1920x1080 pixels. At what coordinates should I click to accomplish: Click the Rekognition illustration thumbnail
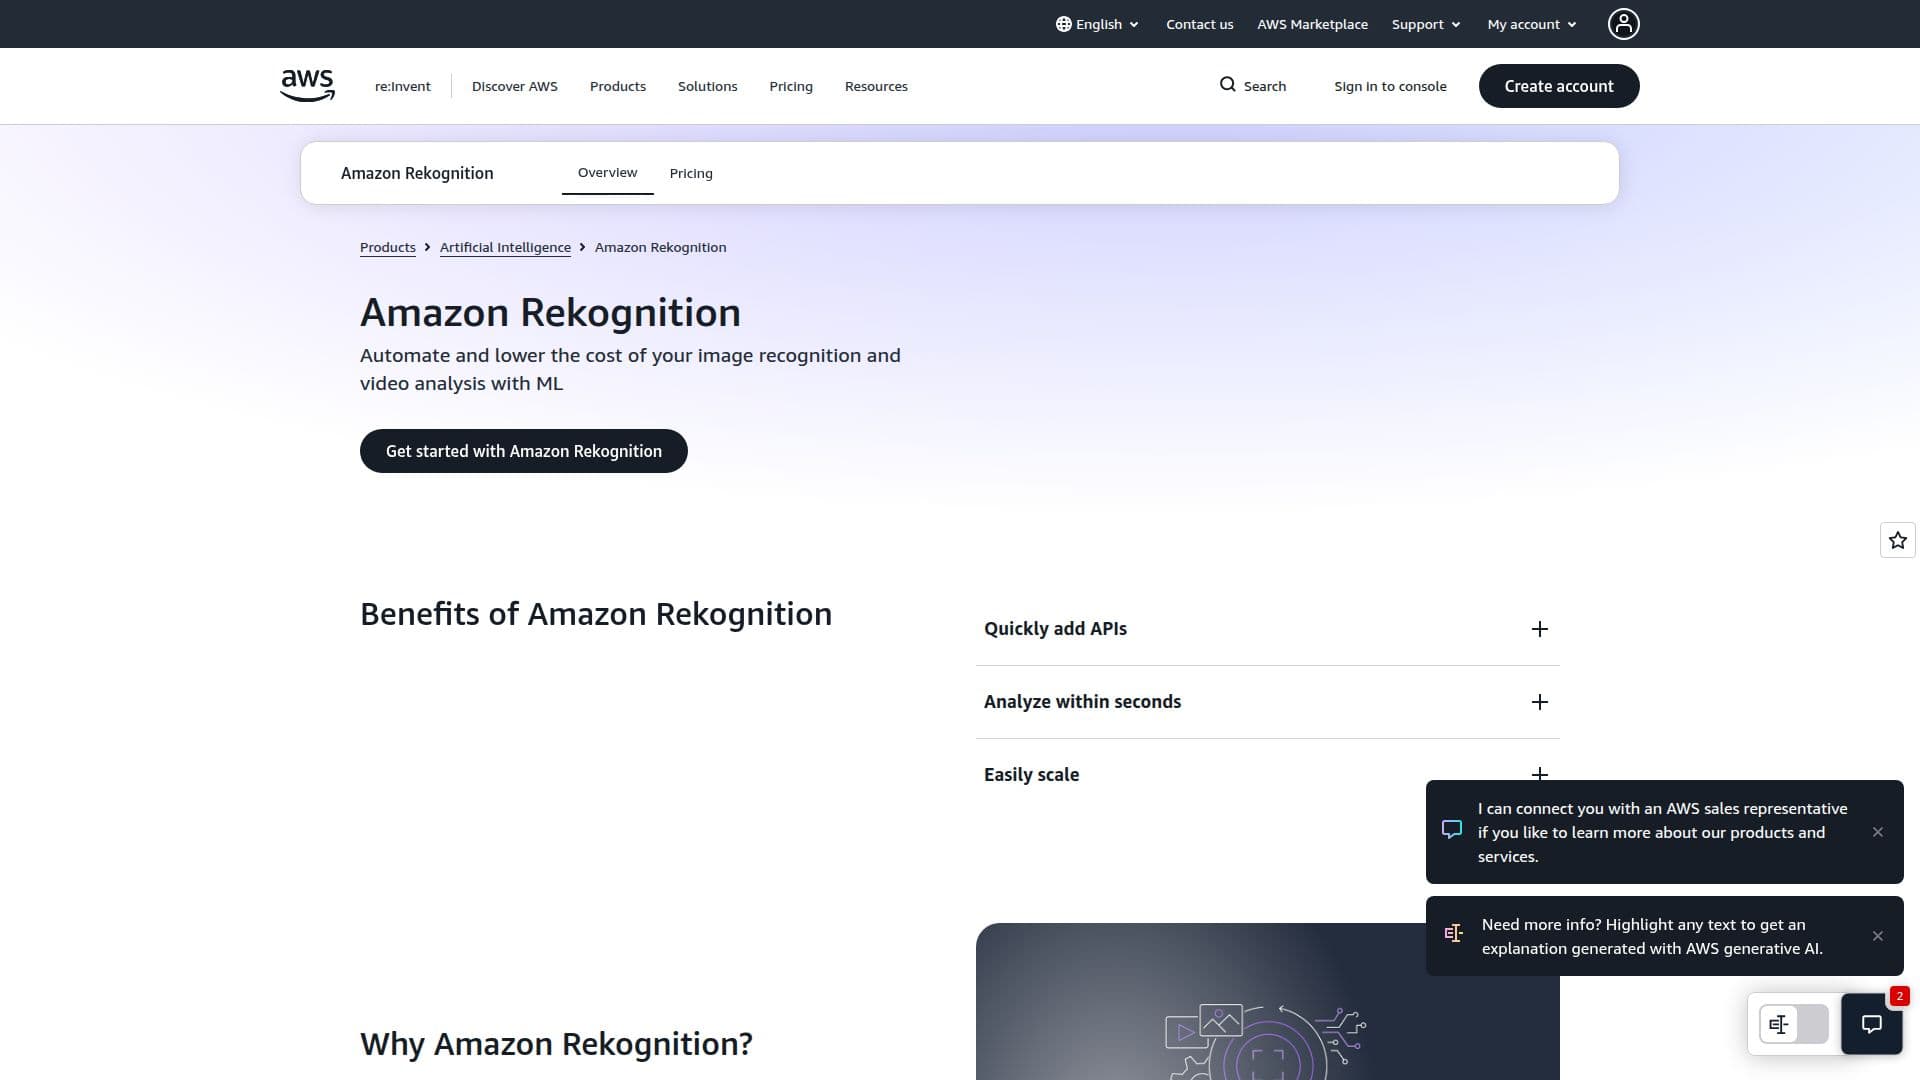1267,1001
